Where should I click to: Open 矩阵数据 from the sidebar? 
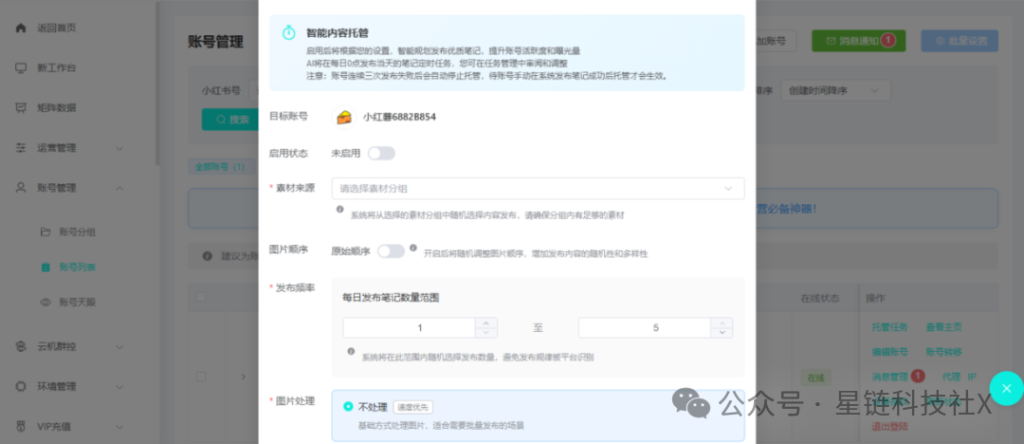56,108
